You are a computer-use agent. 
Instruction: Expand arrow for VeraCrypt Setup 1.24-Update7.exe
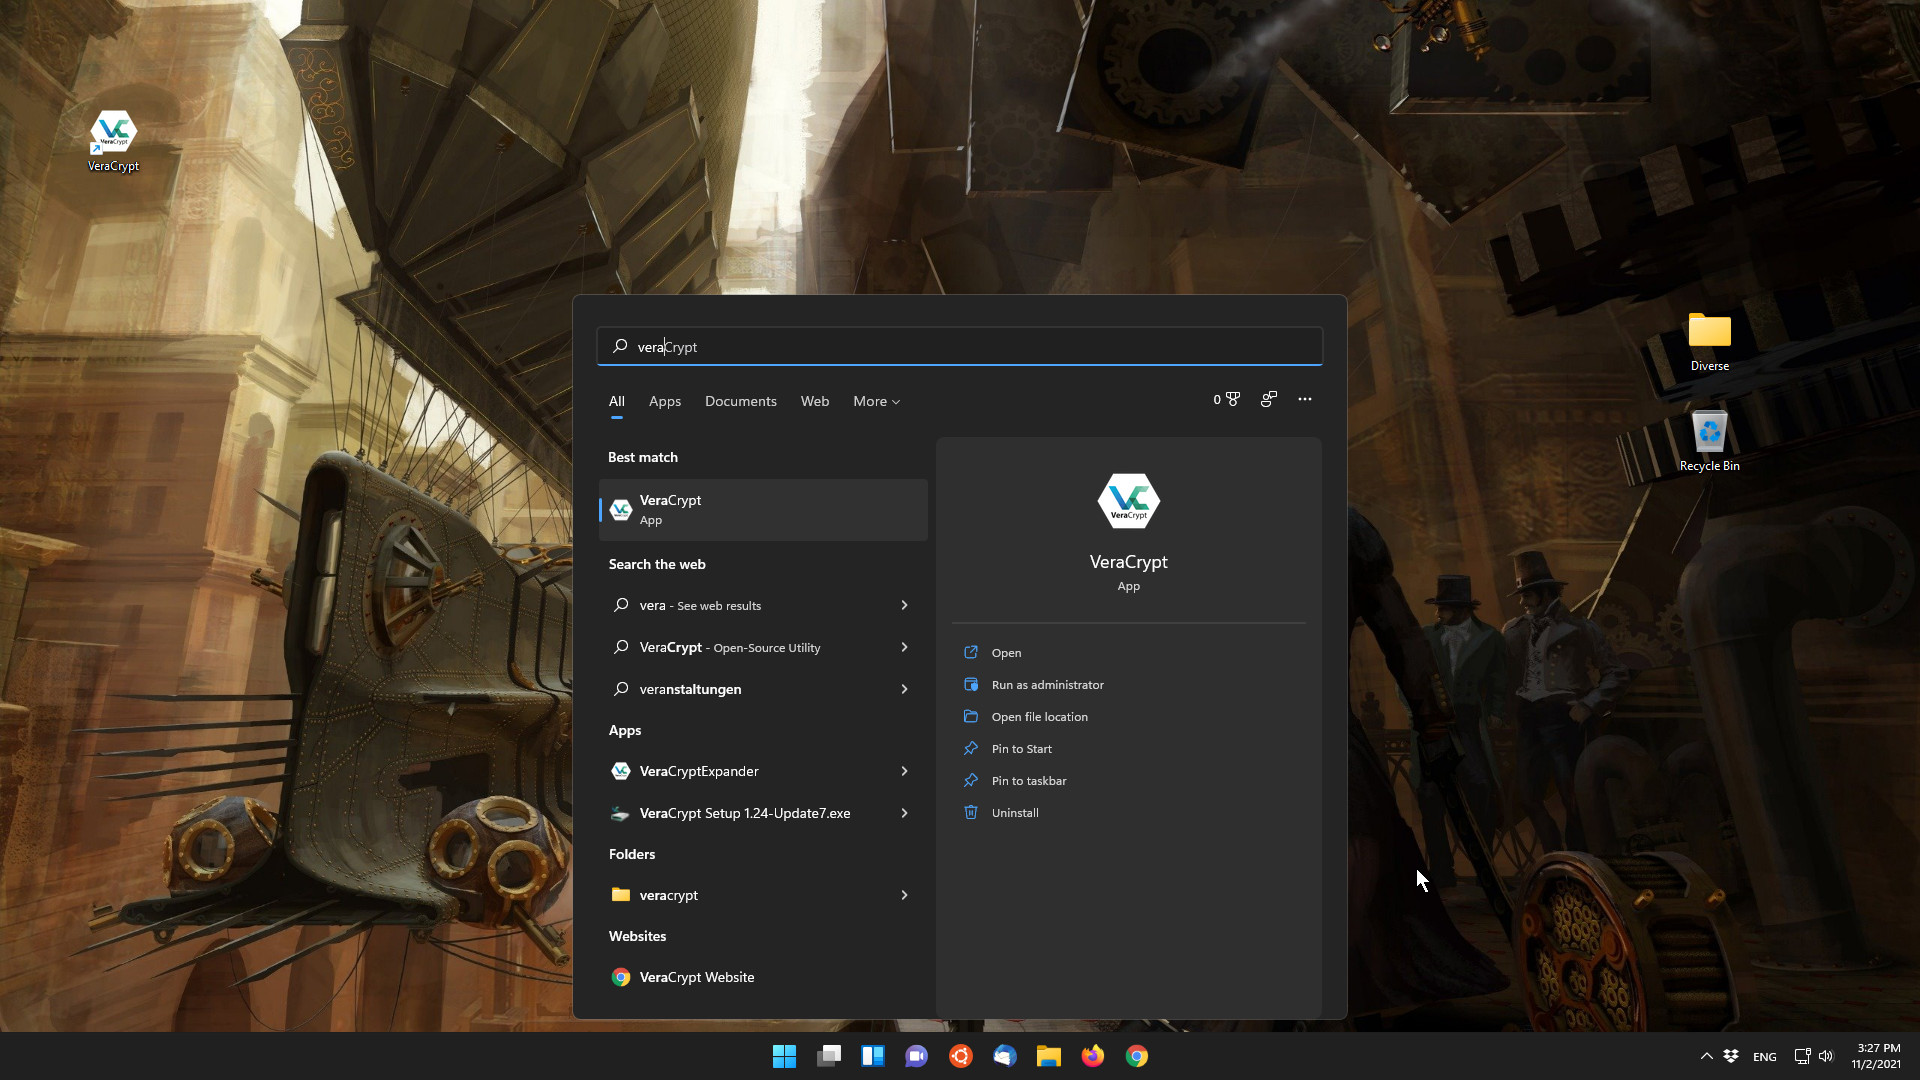click(904, 813)
